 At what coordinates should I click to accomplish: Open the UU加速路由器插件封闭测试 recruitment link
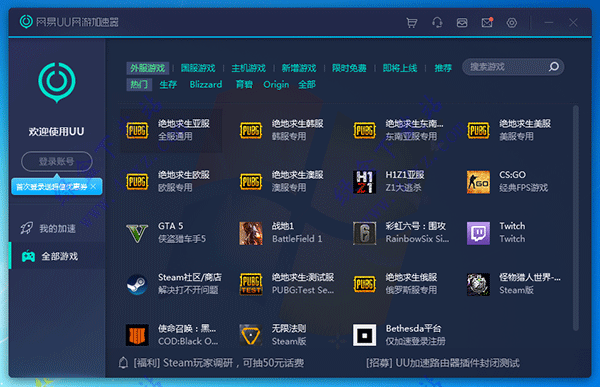pos(443,363)
